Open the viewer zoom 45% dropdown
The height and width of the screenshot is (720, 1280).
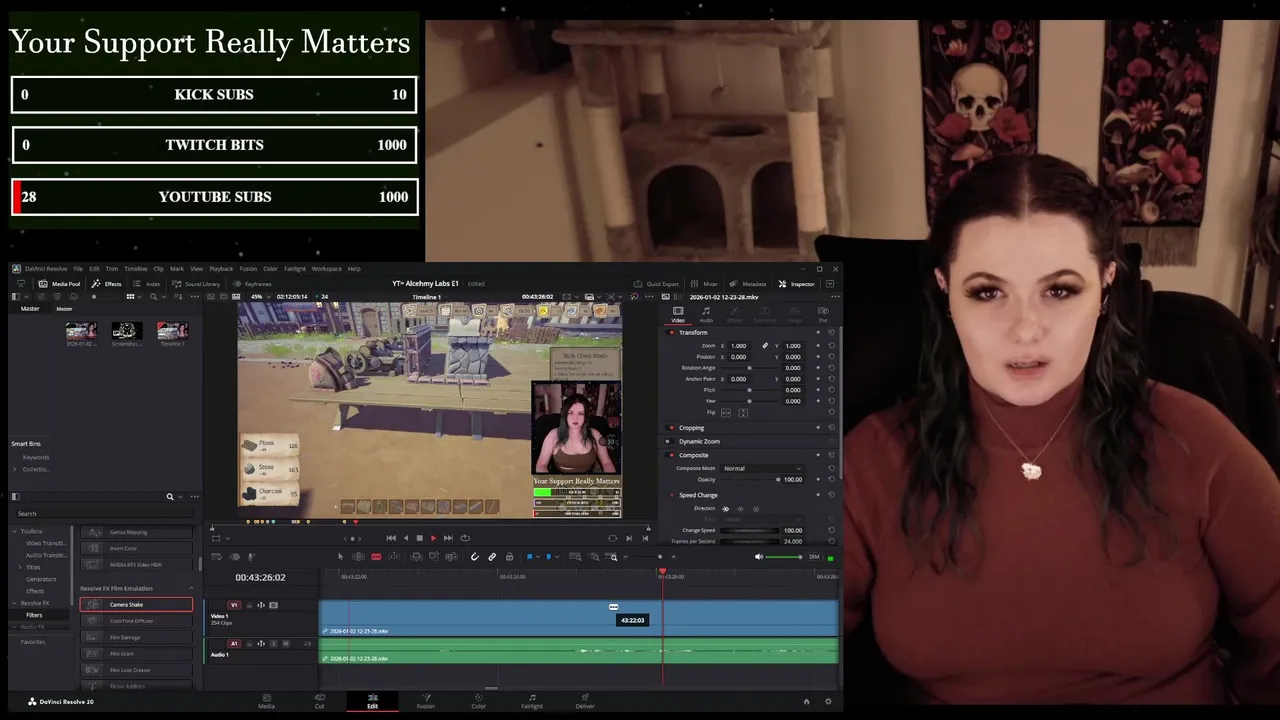tap(260, 297)
